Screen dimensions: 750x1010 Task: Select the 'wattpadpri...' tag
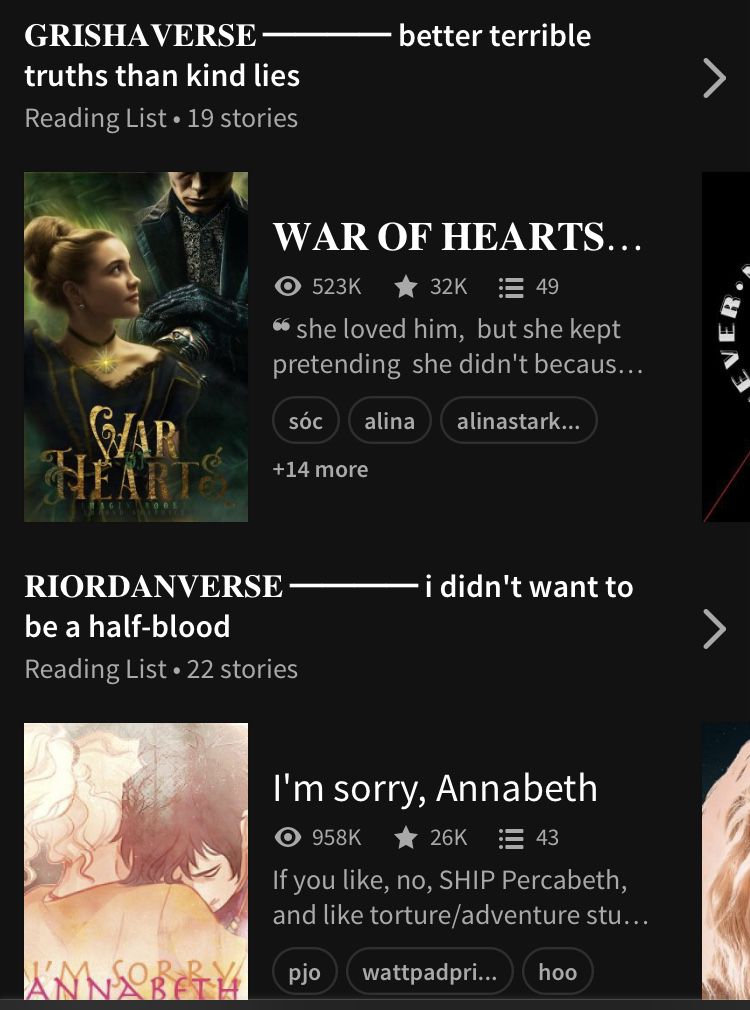click(x=430, y=971)
